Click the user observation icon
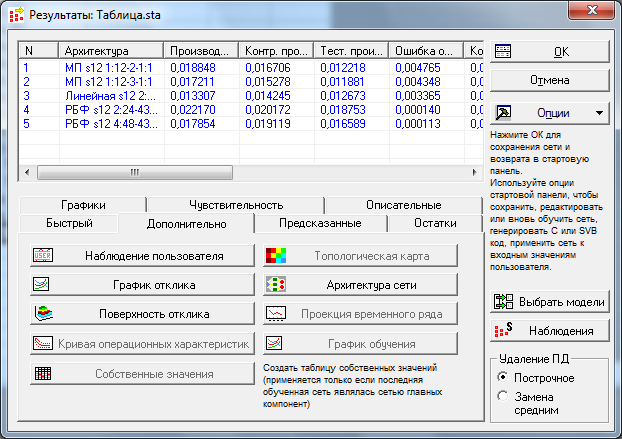The image size is (622, 439). (42, 255)
